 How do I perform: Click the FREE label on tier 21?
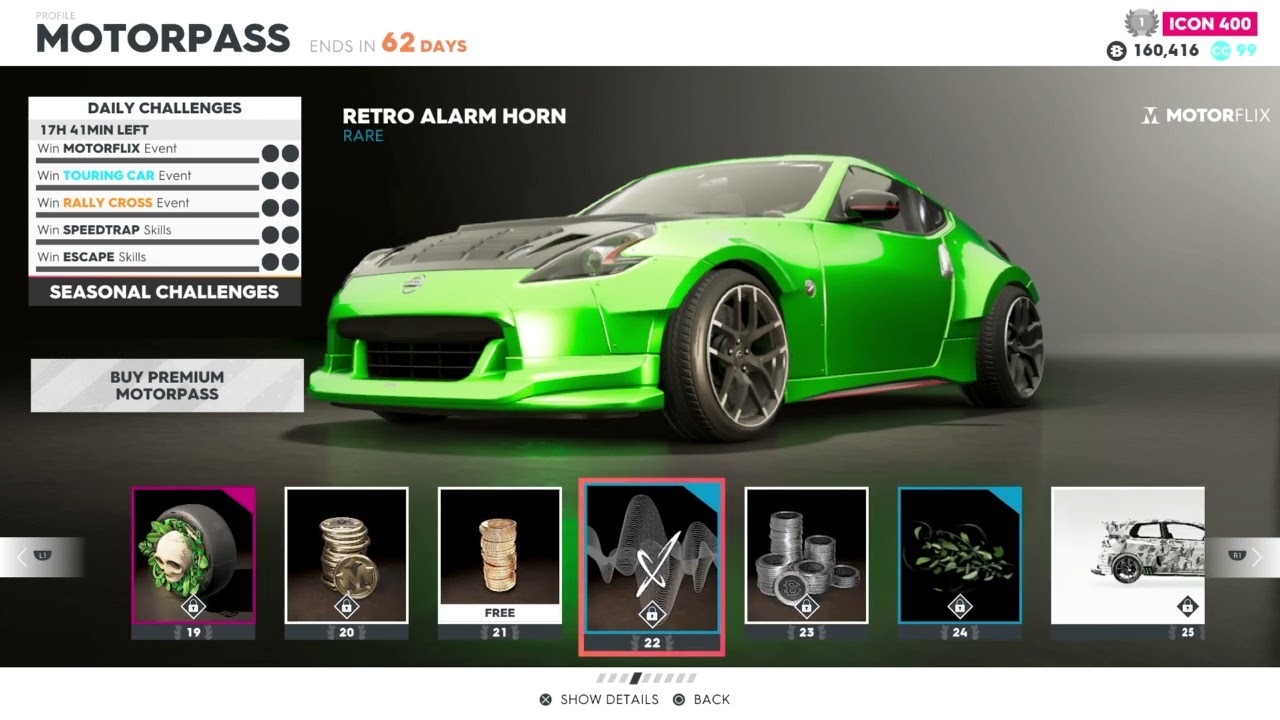click(499, 613)
